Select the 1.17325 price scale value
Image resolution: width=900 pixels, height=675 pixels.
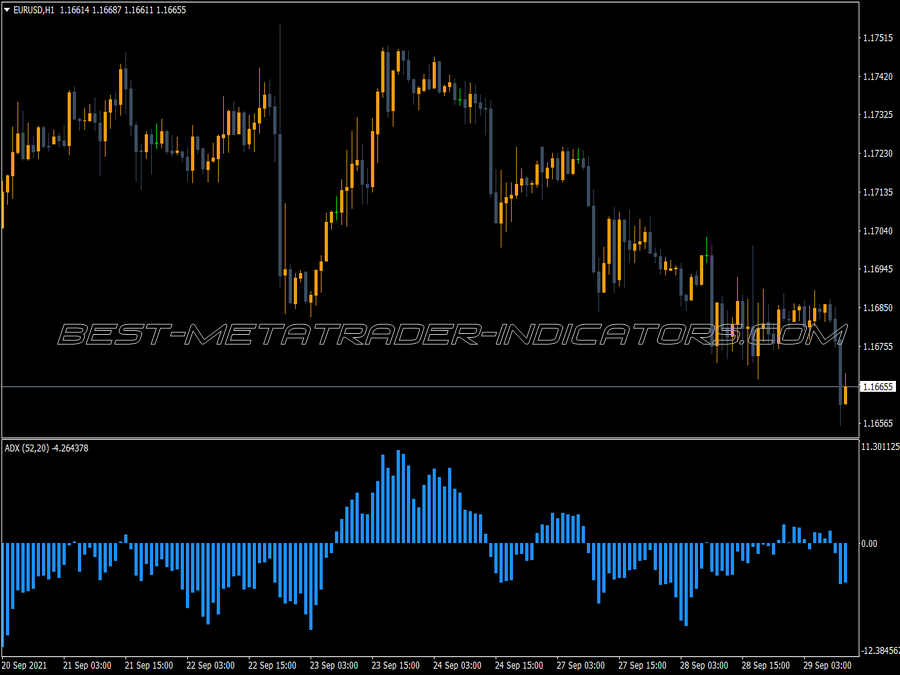pyautogui.click(x=878, y=115)
